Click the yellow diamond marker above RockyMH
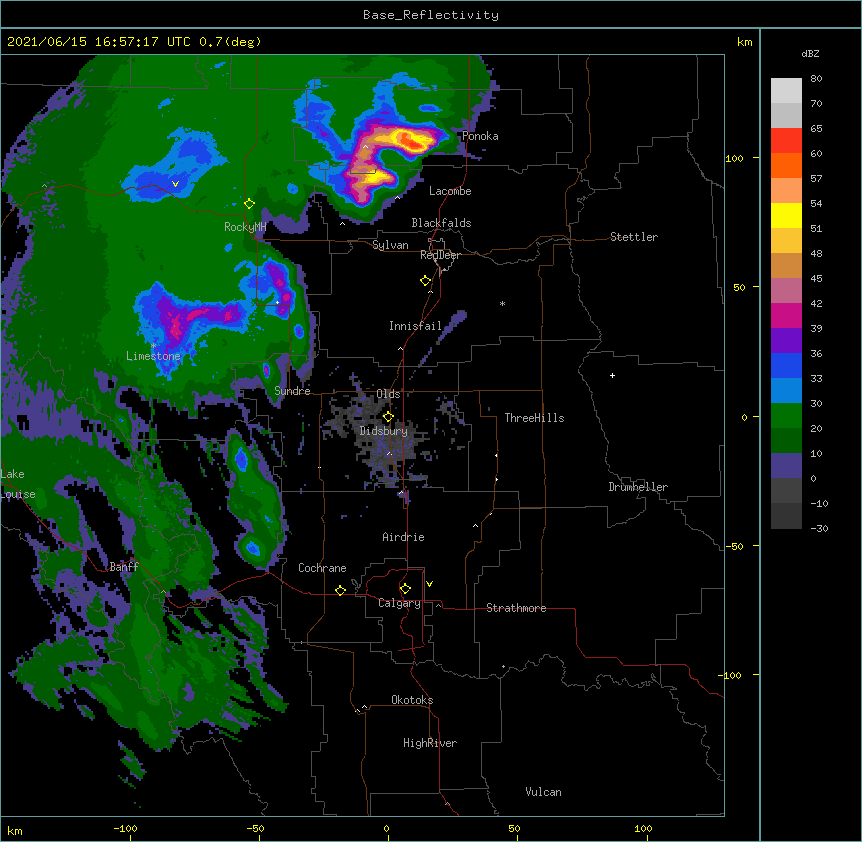 tap(249, 204)
